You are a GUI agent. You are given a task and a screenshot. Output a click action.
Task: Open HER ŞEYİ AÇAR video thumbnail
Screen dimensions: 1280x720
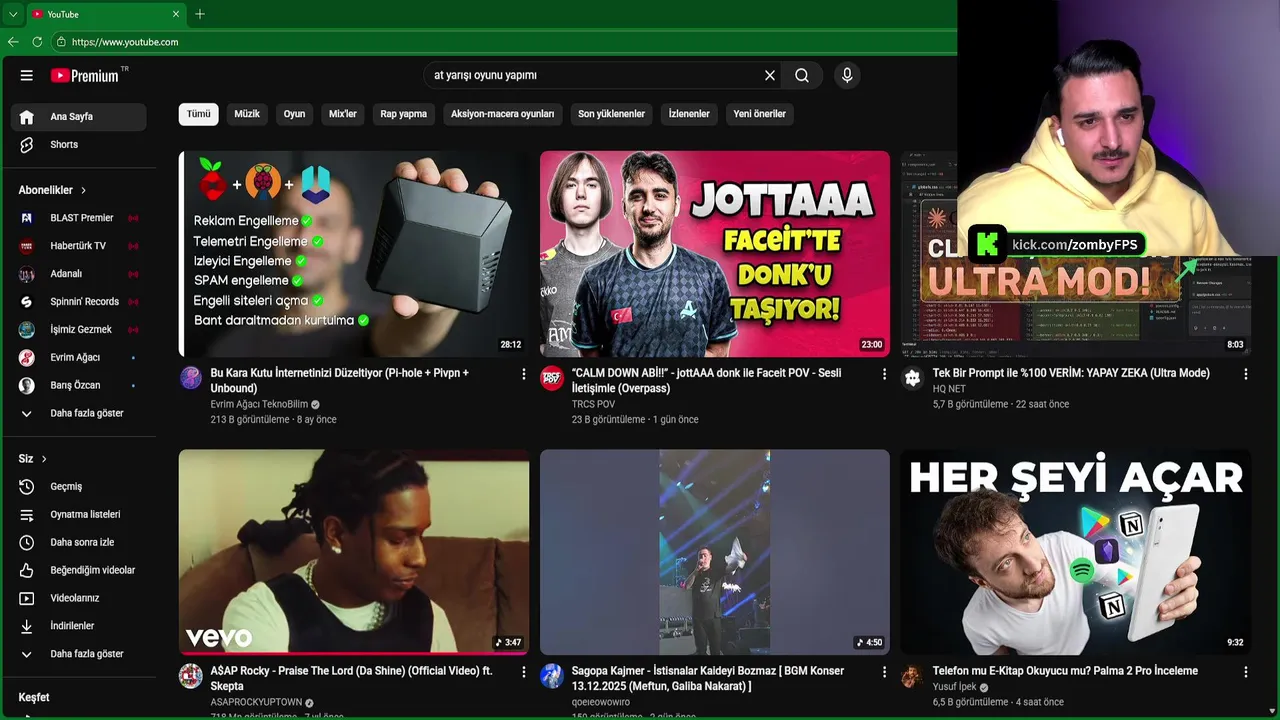coord(1076,552)
